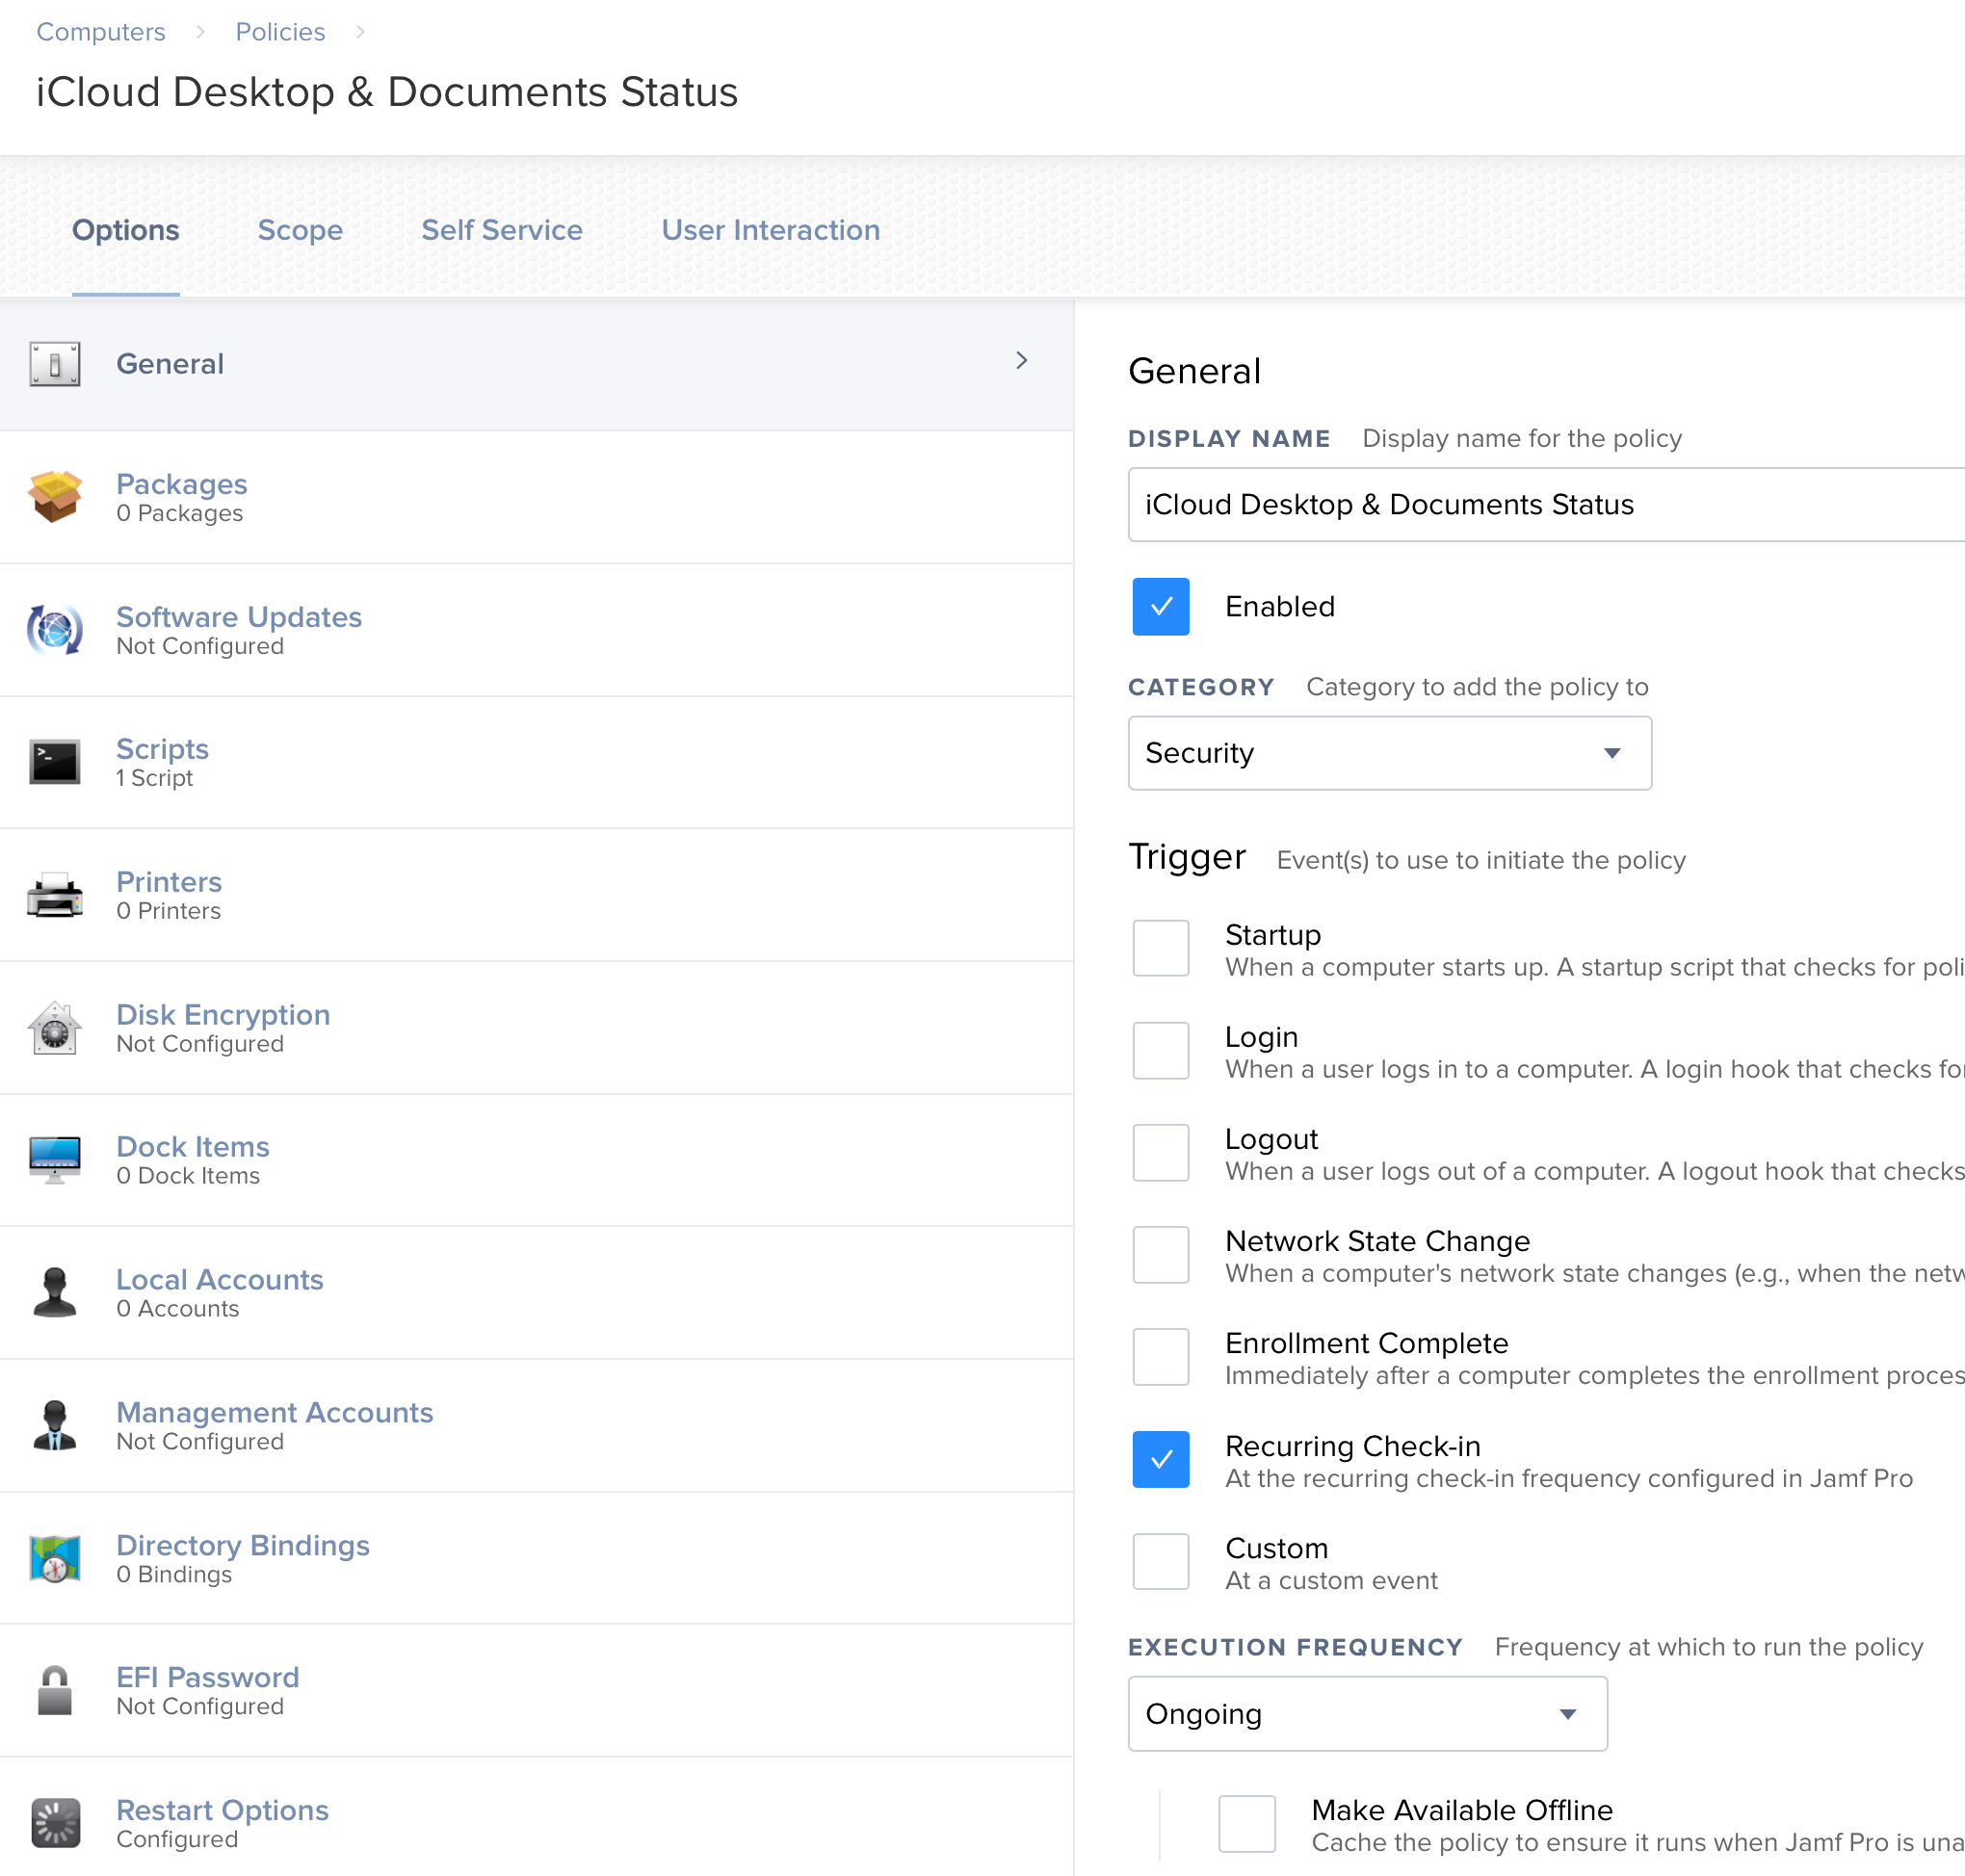Click the Packages box icon

tap(55, 497)
